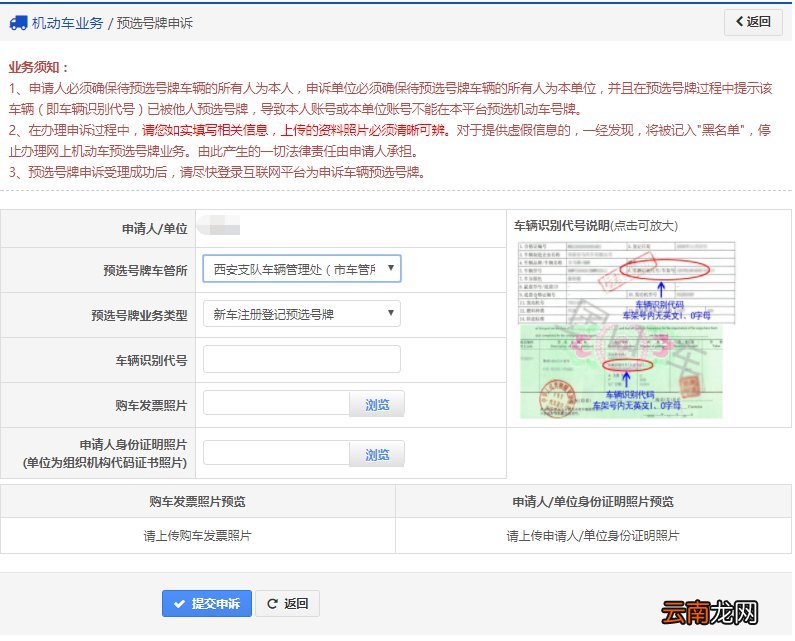Screen dimensions: 795x641
Task: Open the 预选号牌业务类型 dropdown
Action: coord(302,314)
